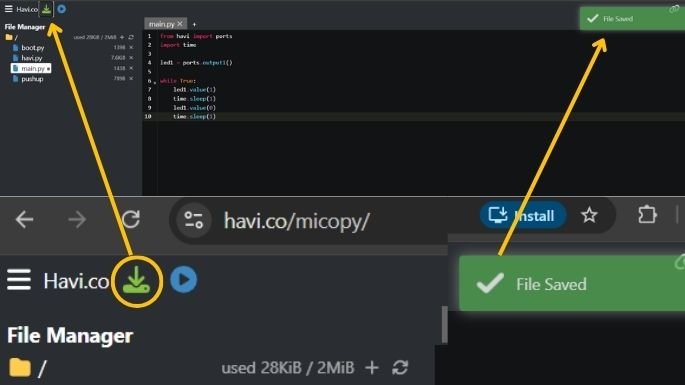Dismiss the small top 'File Saved' notification
This screenshot has height=385, width=685.
632,19
